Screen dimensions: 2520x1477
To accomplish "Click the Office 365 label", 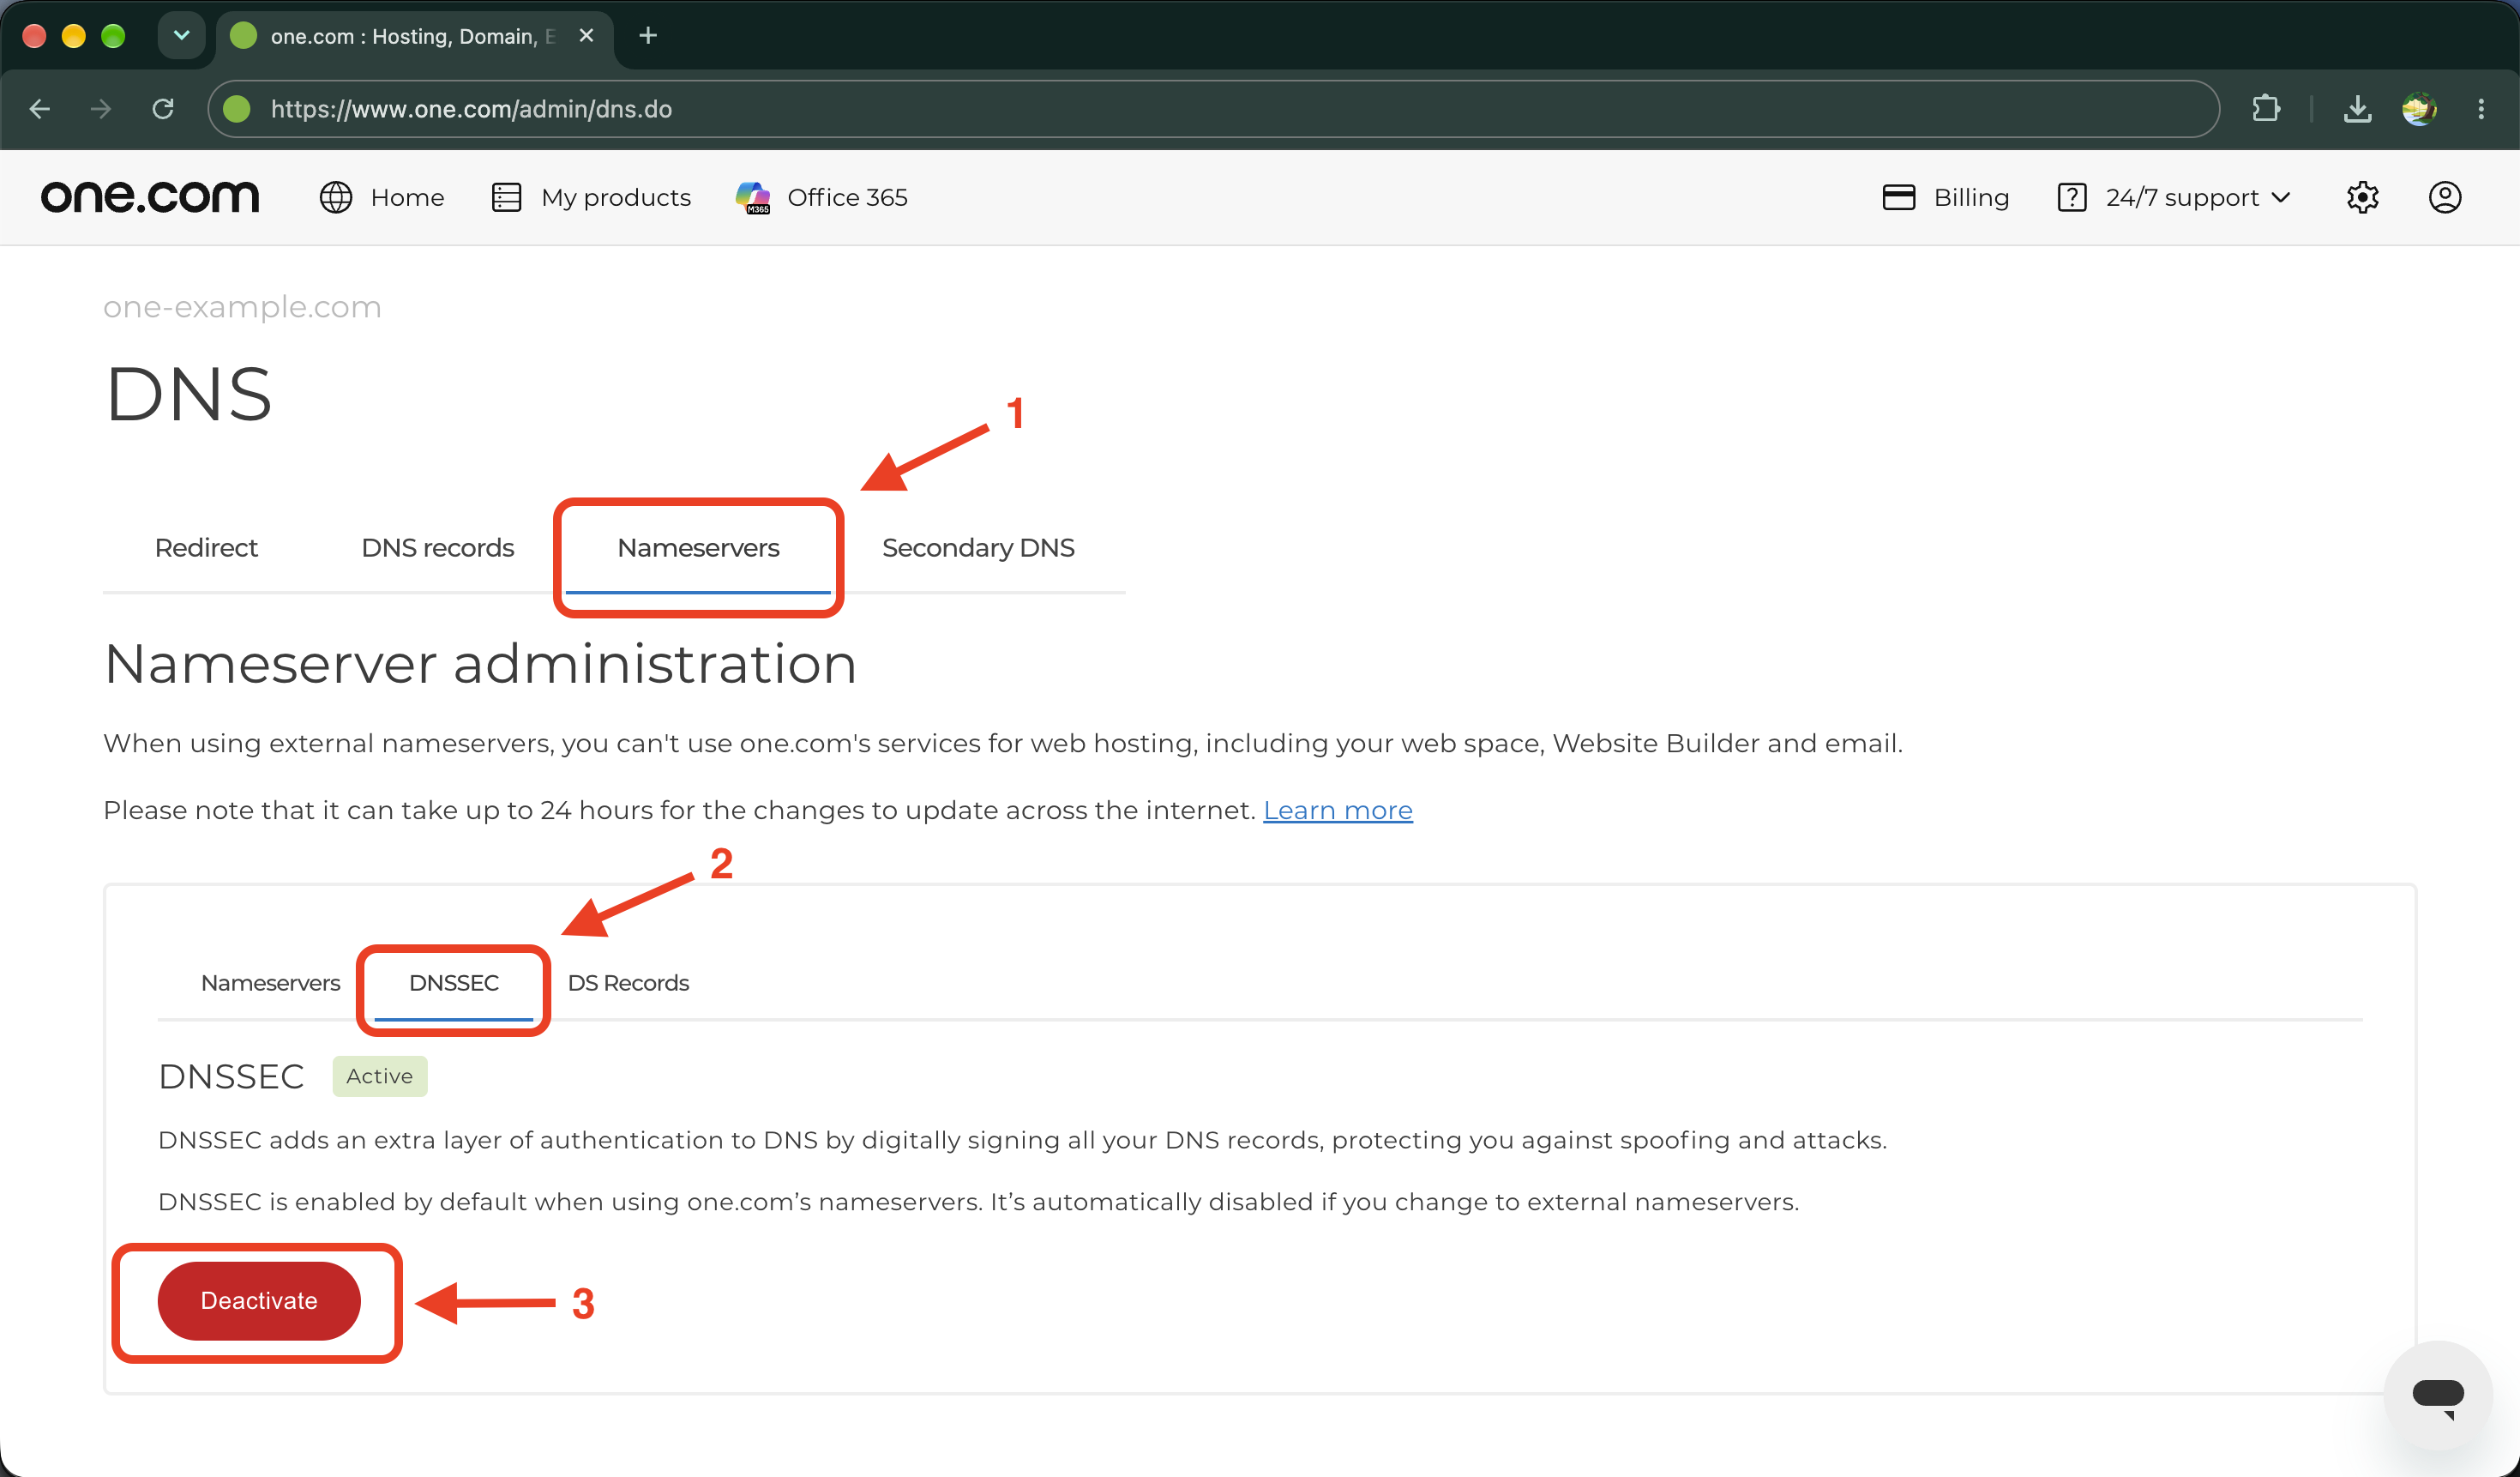I will [847, 197].
